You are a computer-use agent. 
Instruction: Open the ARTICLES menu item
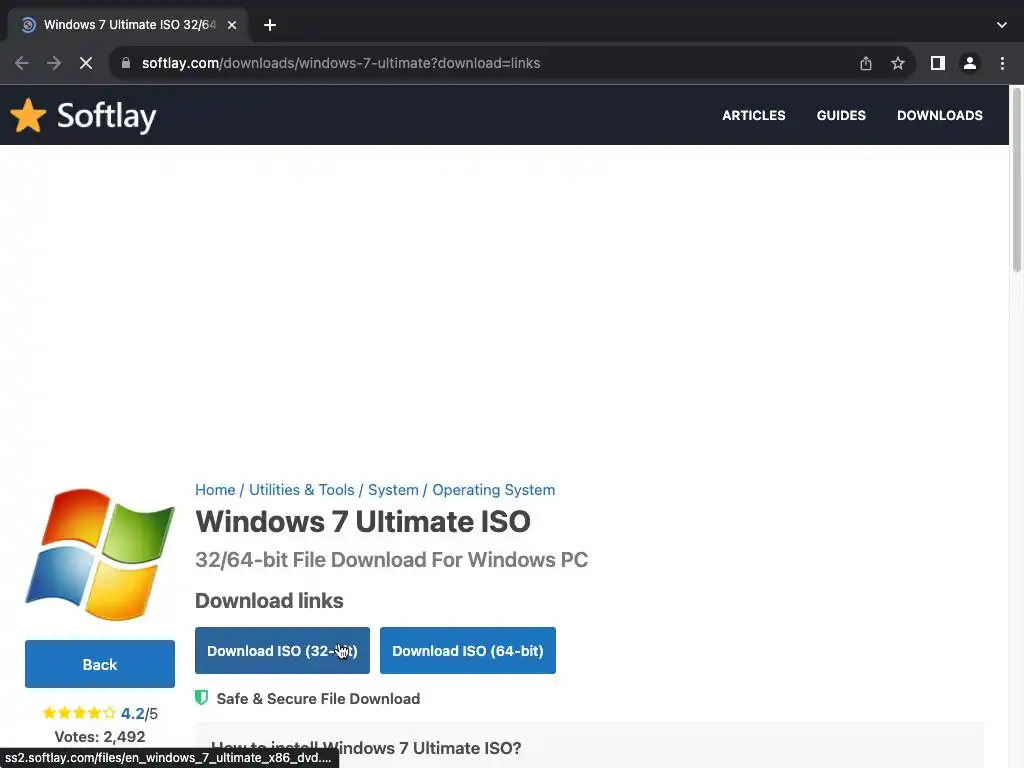754,116
